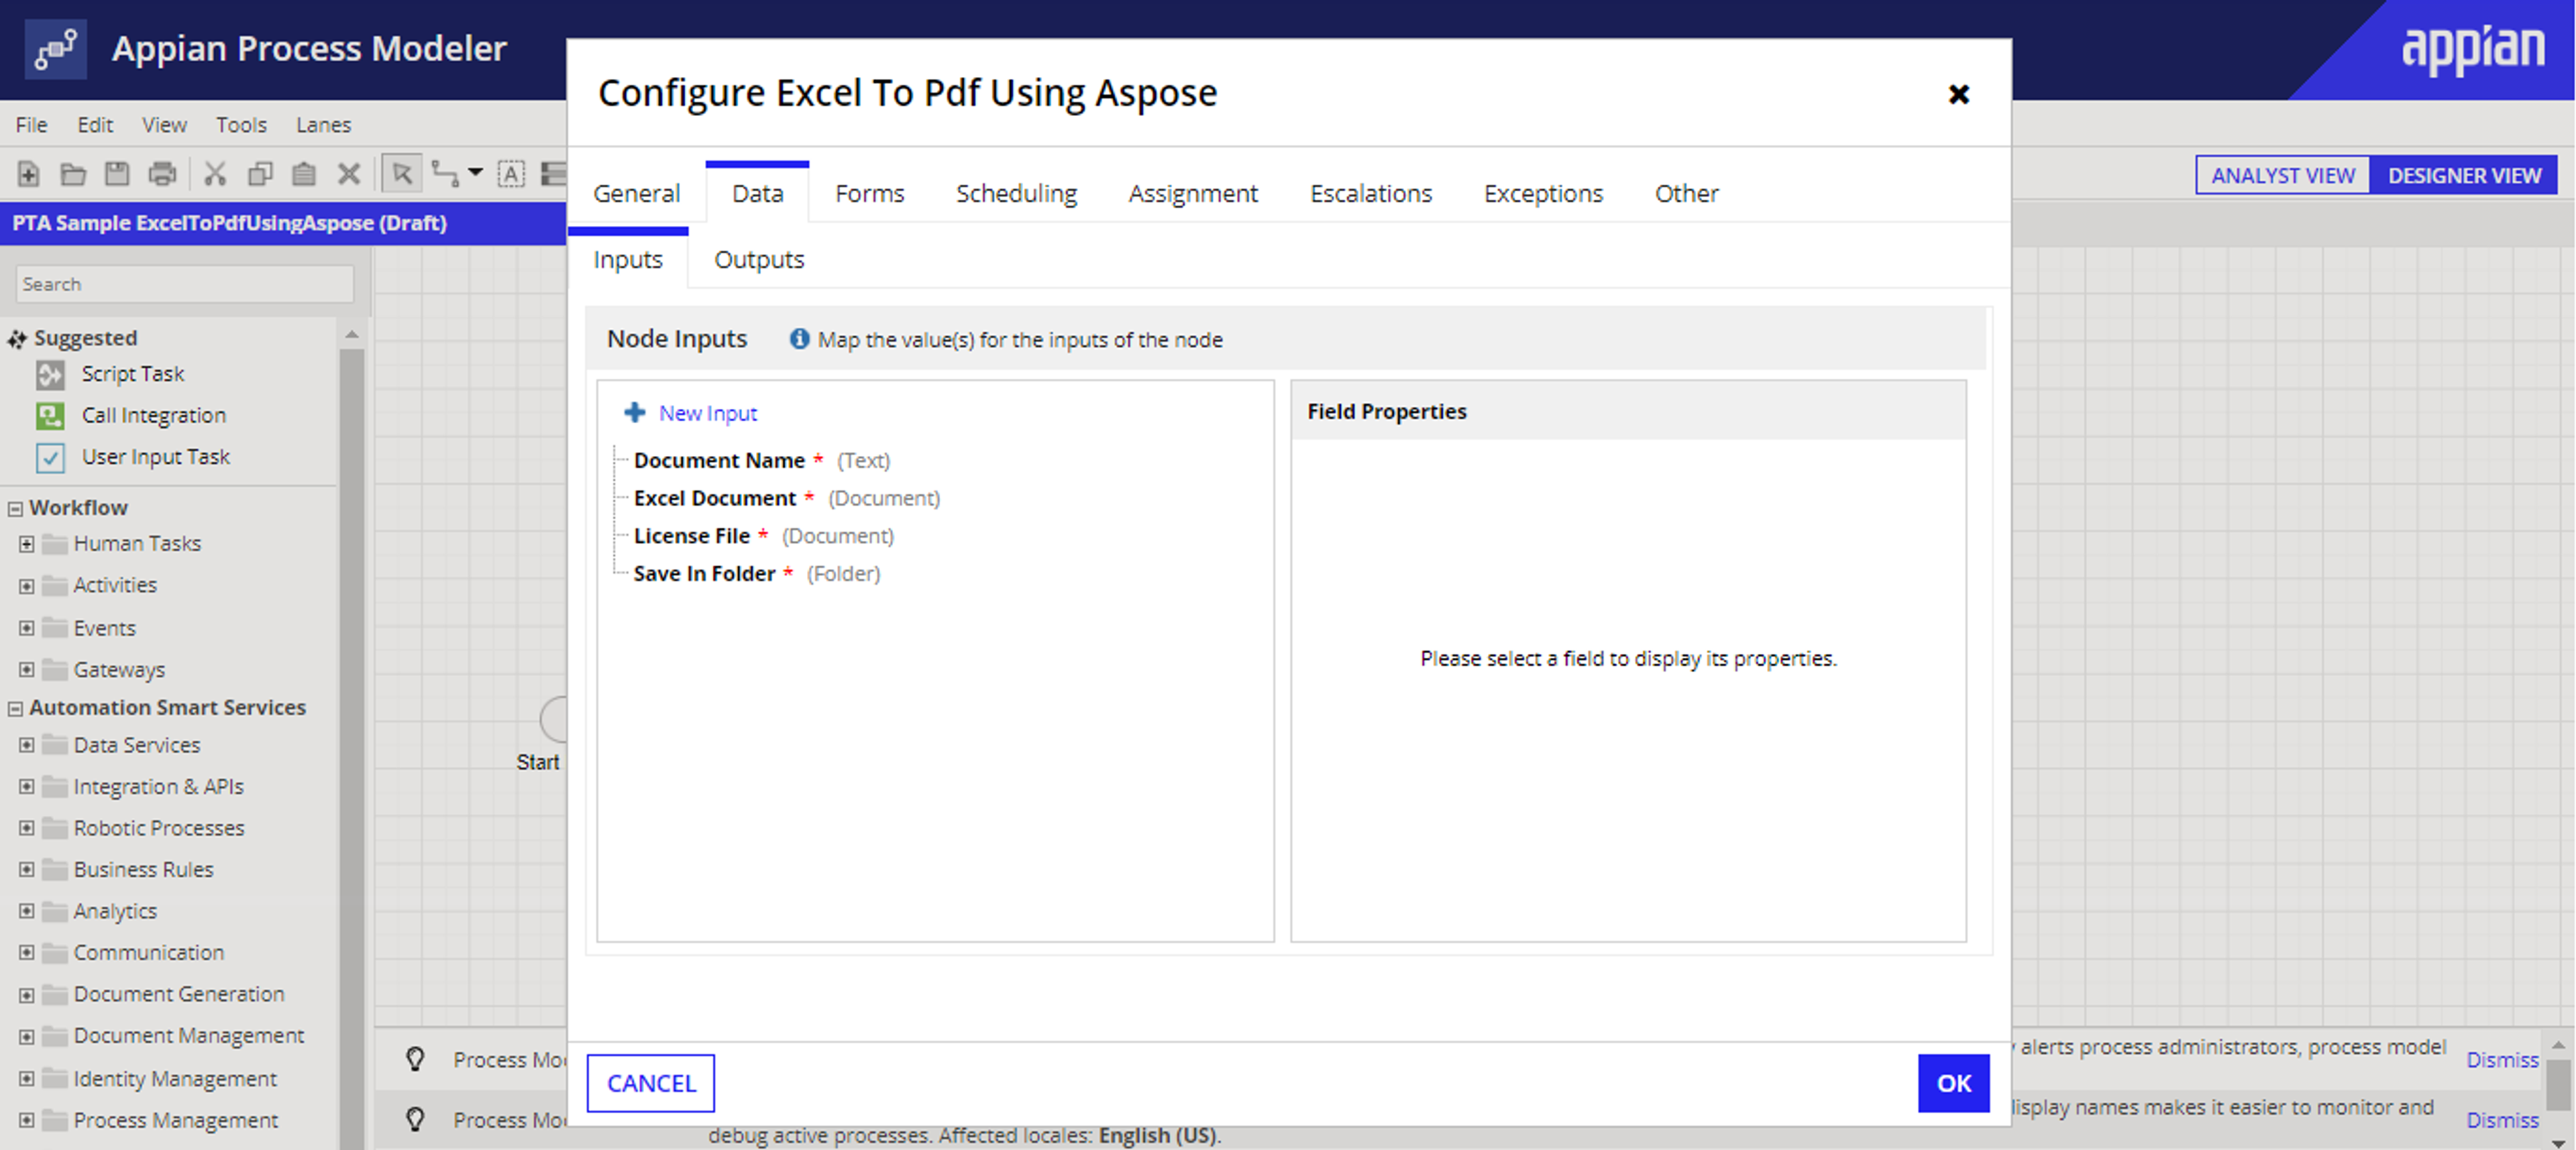The image size is (2576, 1150).
Task: Open the Tools menu
Action: 241,124
